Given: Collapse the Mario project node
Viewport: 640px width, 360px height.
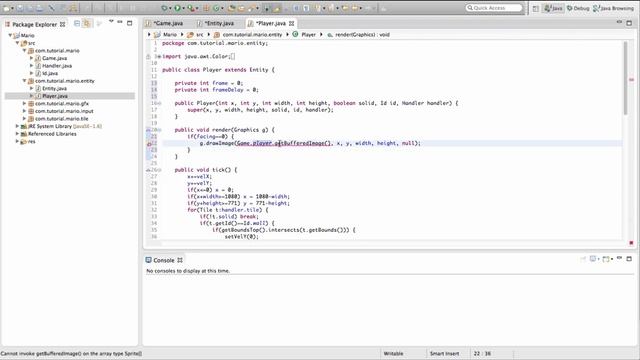Looking at the screenshot, I should coord(10,36).
